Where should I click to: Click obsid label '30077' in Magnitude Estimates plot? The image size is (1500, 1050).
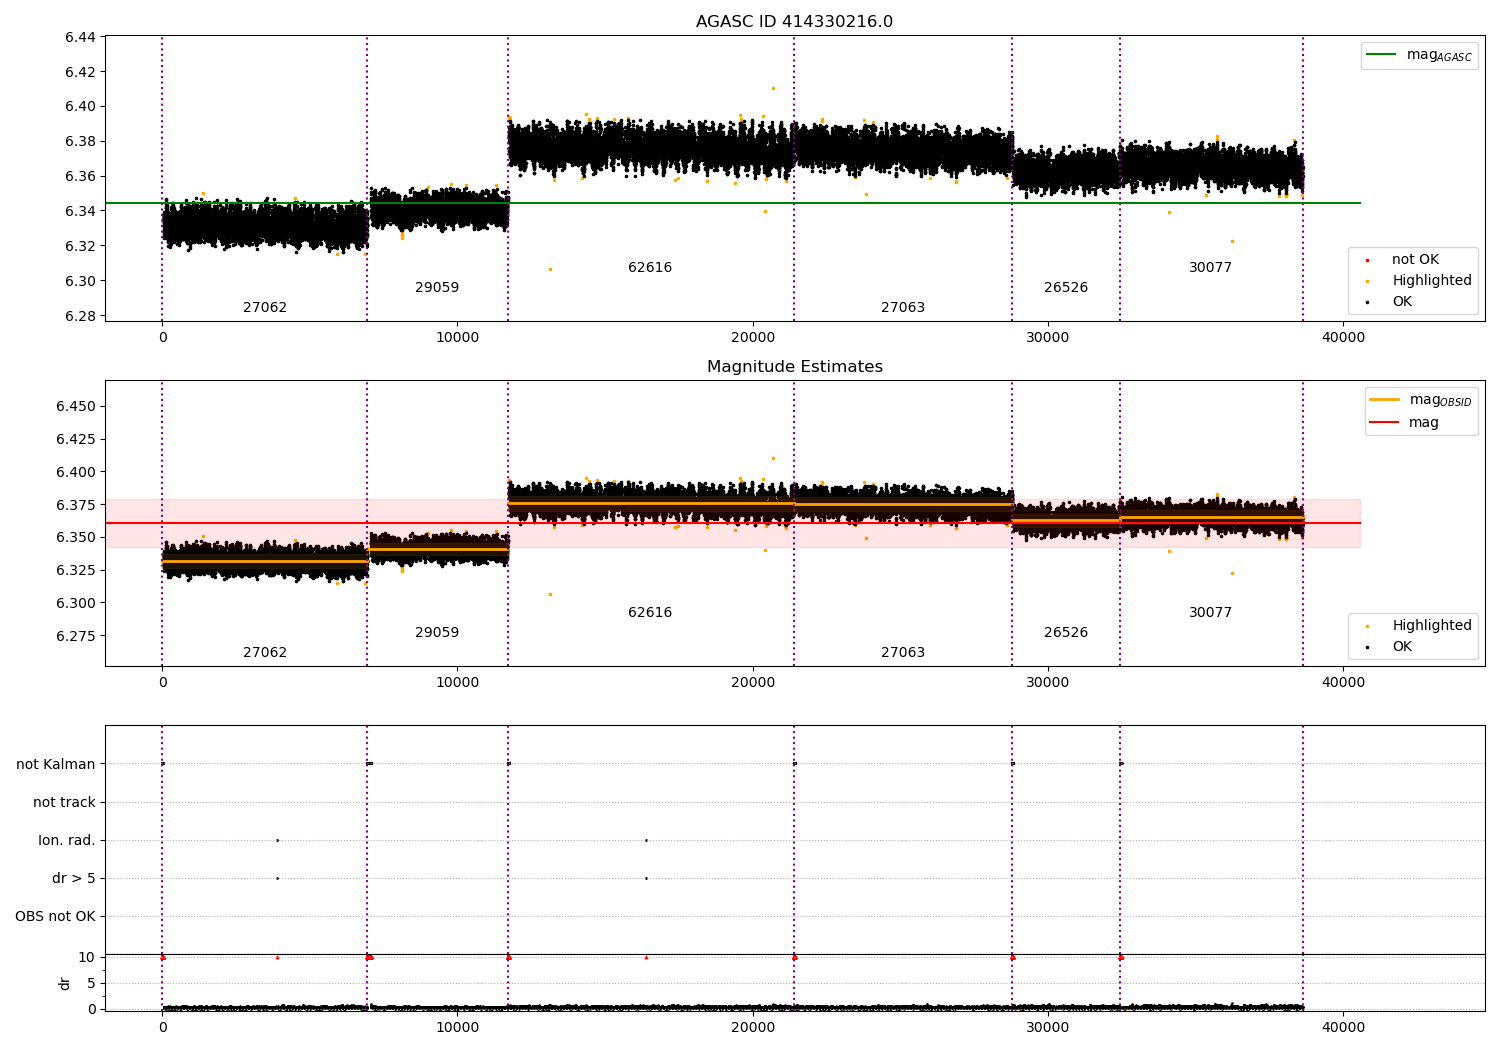point(1211,613)
